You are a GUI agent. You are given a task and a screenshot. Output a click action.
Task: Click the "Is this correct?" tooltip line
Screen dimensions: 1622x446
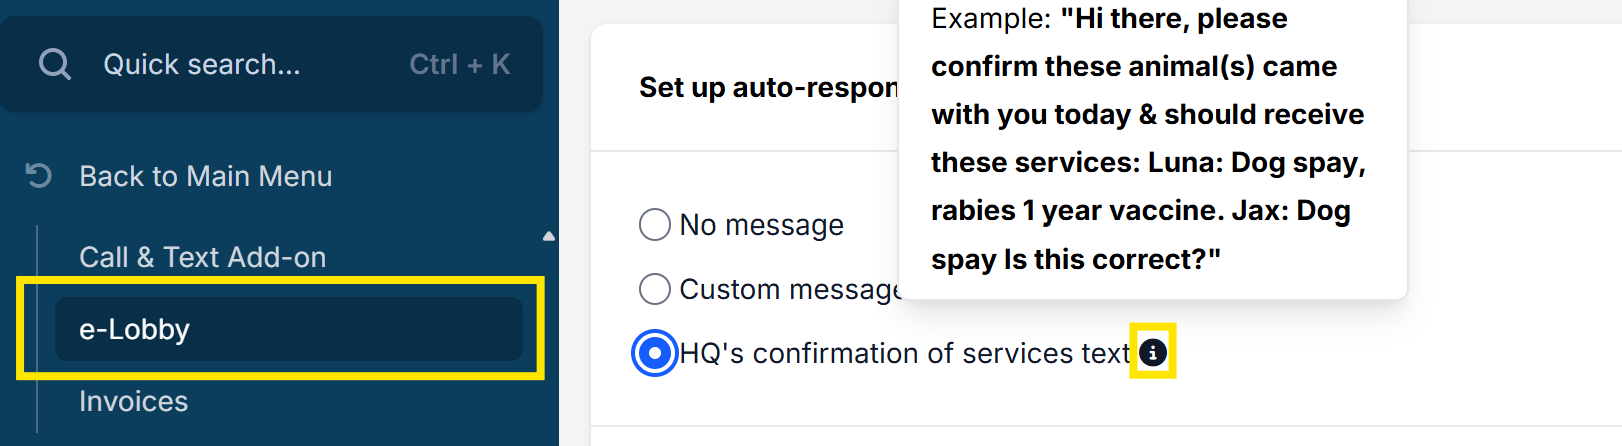click(x=1112, y=259)
